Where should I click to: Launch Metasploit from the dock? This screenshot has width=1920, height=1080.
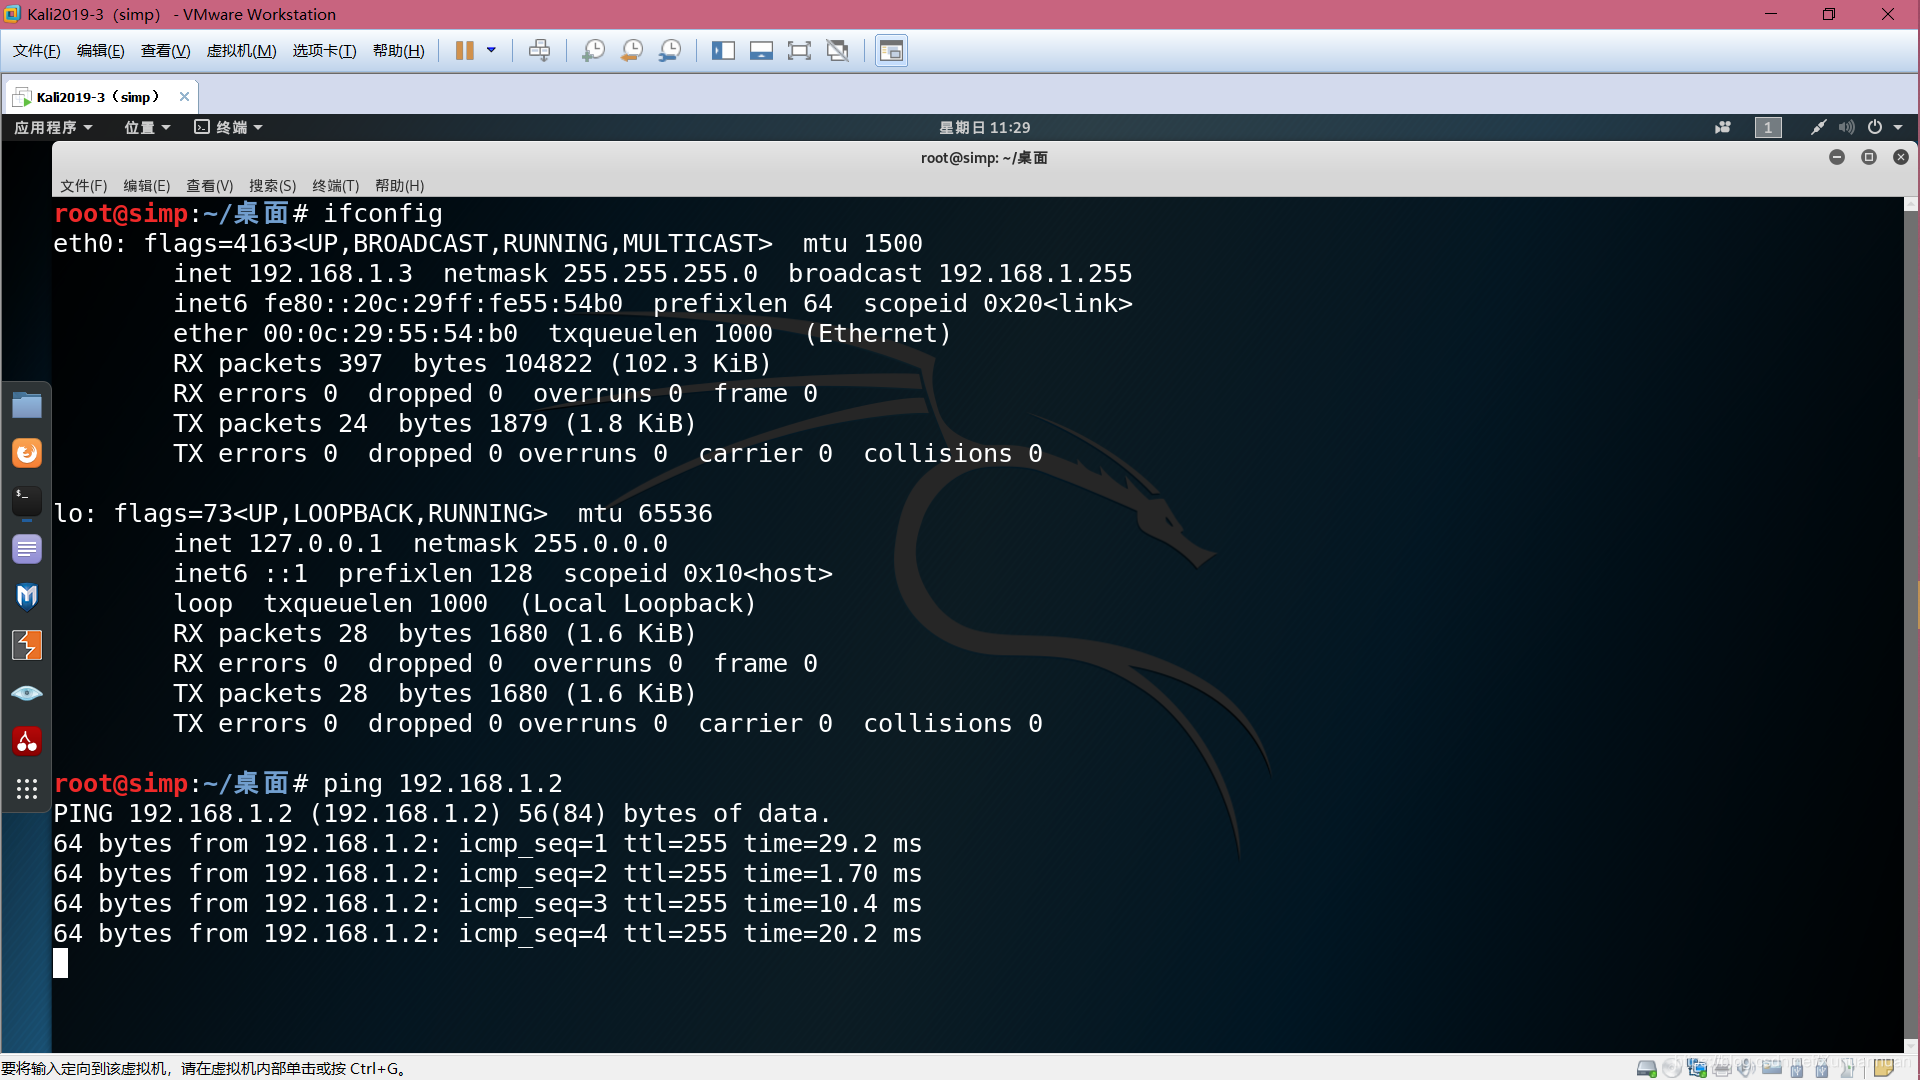coord(27,597)
